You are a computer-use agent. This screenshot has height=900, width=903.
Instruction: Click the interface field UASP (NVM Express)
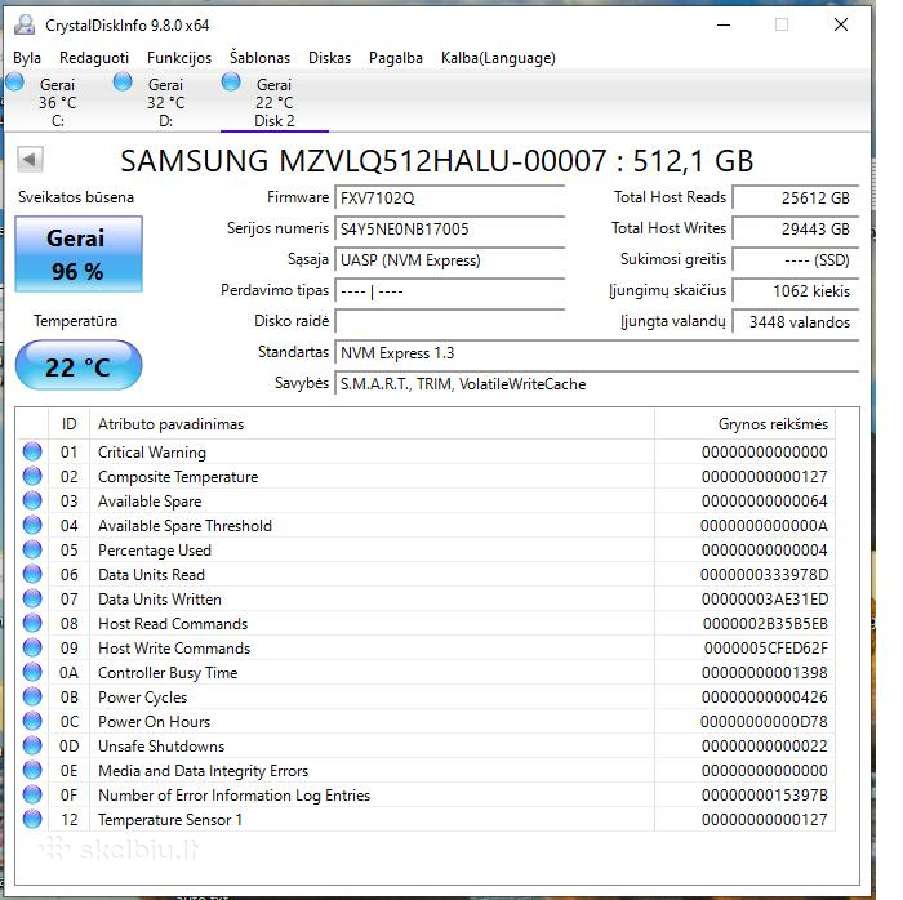[x=449, y=260]
